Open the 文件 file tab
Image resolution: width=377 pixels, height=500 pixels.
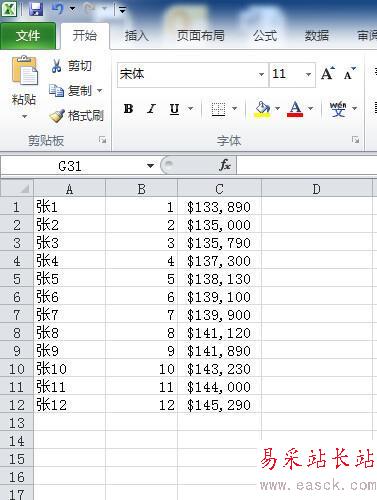point(28,36)
